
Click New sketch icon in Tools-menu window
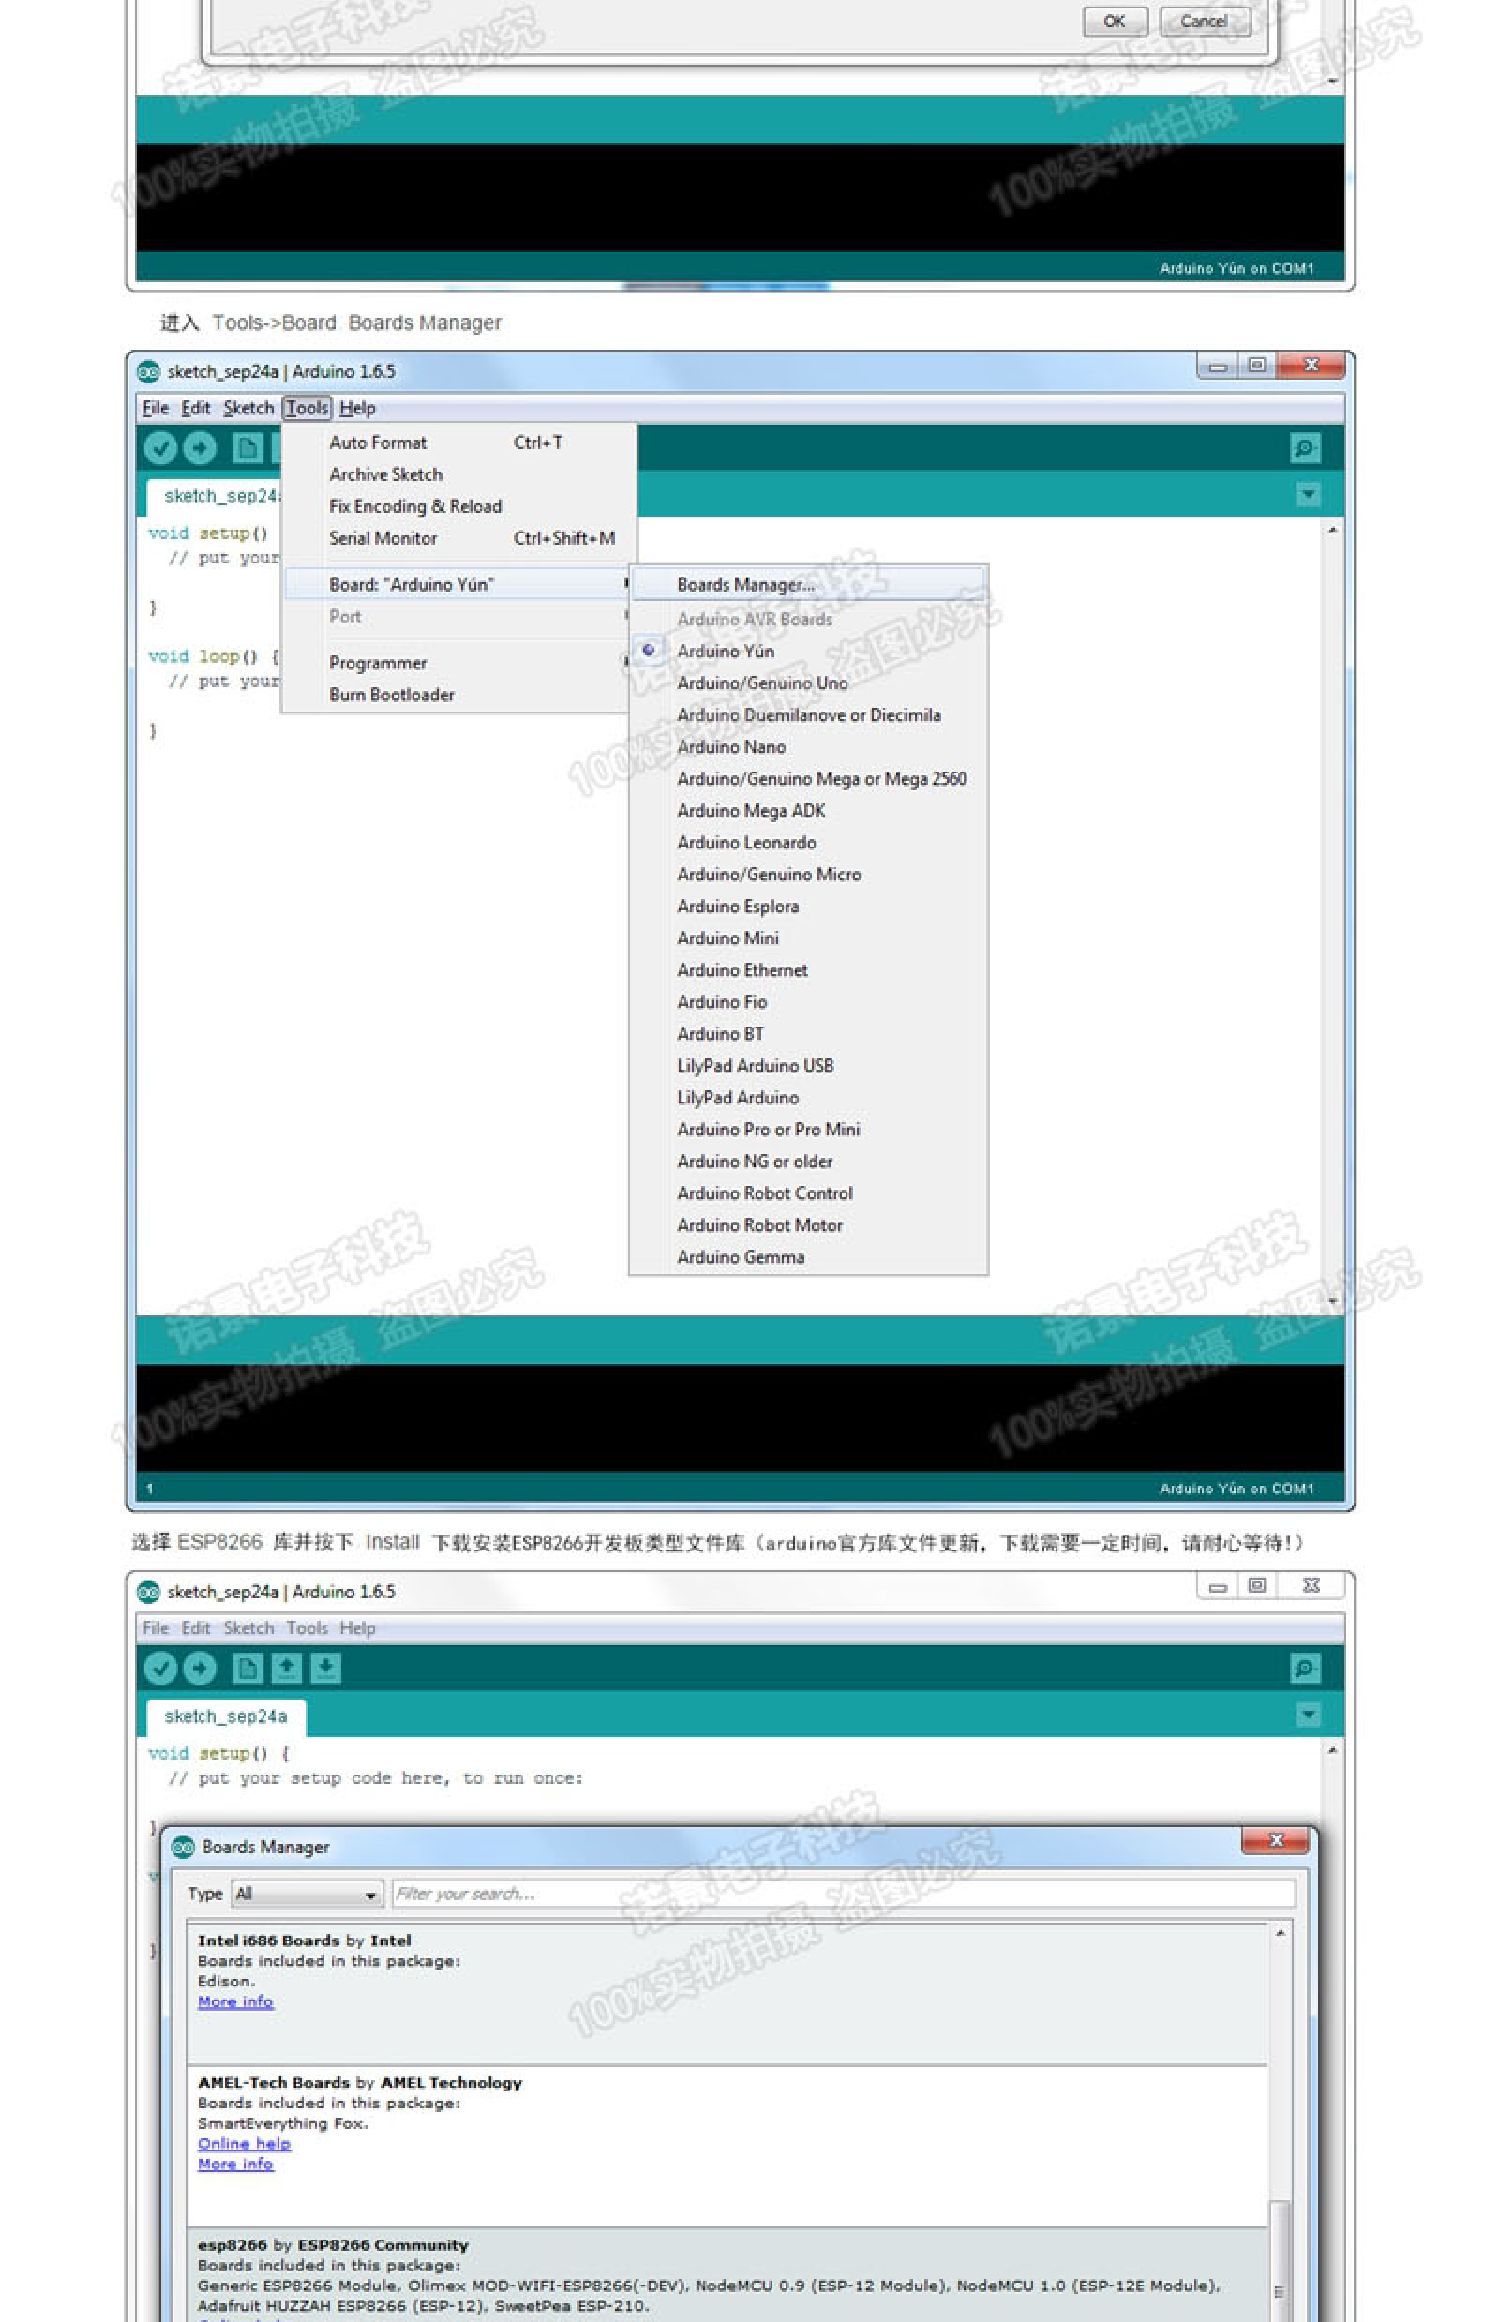(247, 448)
